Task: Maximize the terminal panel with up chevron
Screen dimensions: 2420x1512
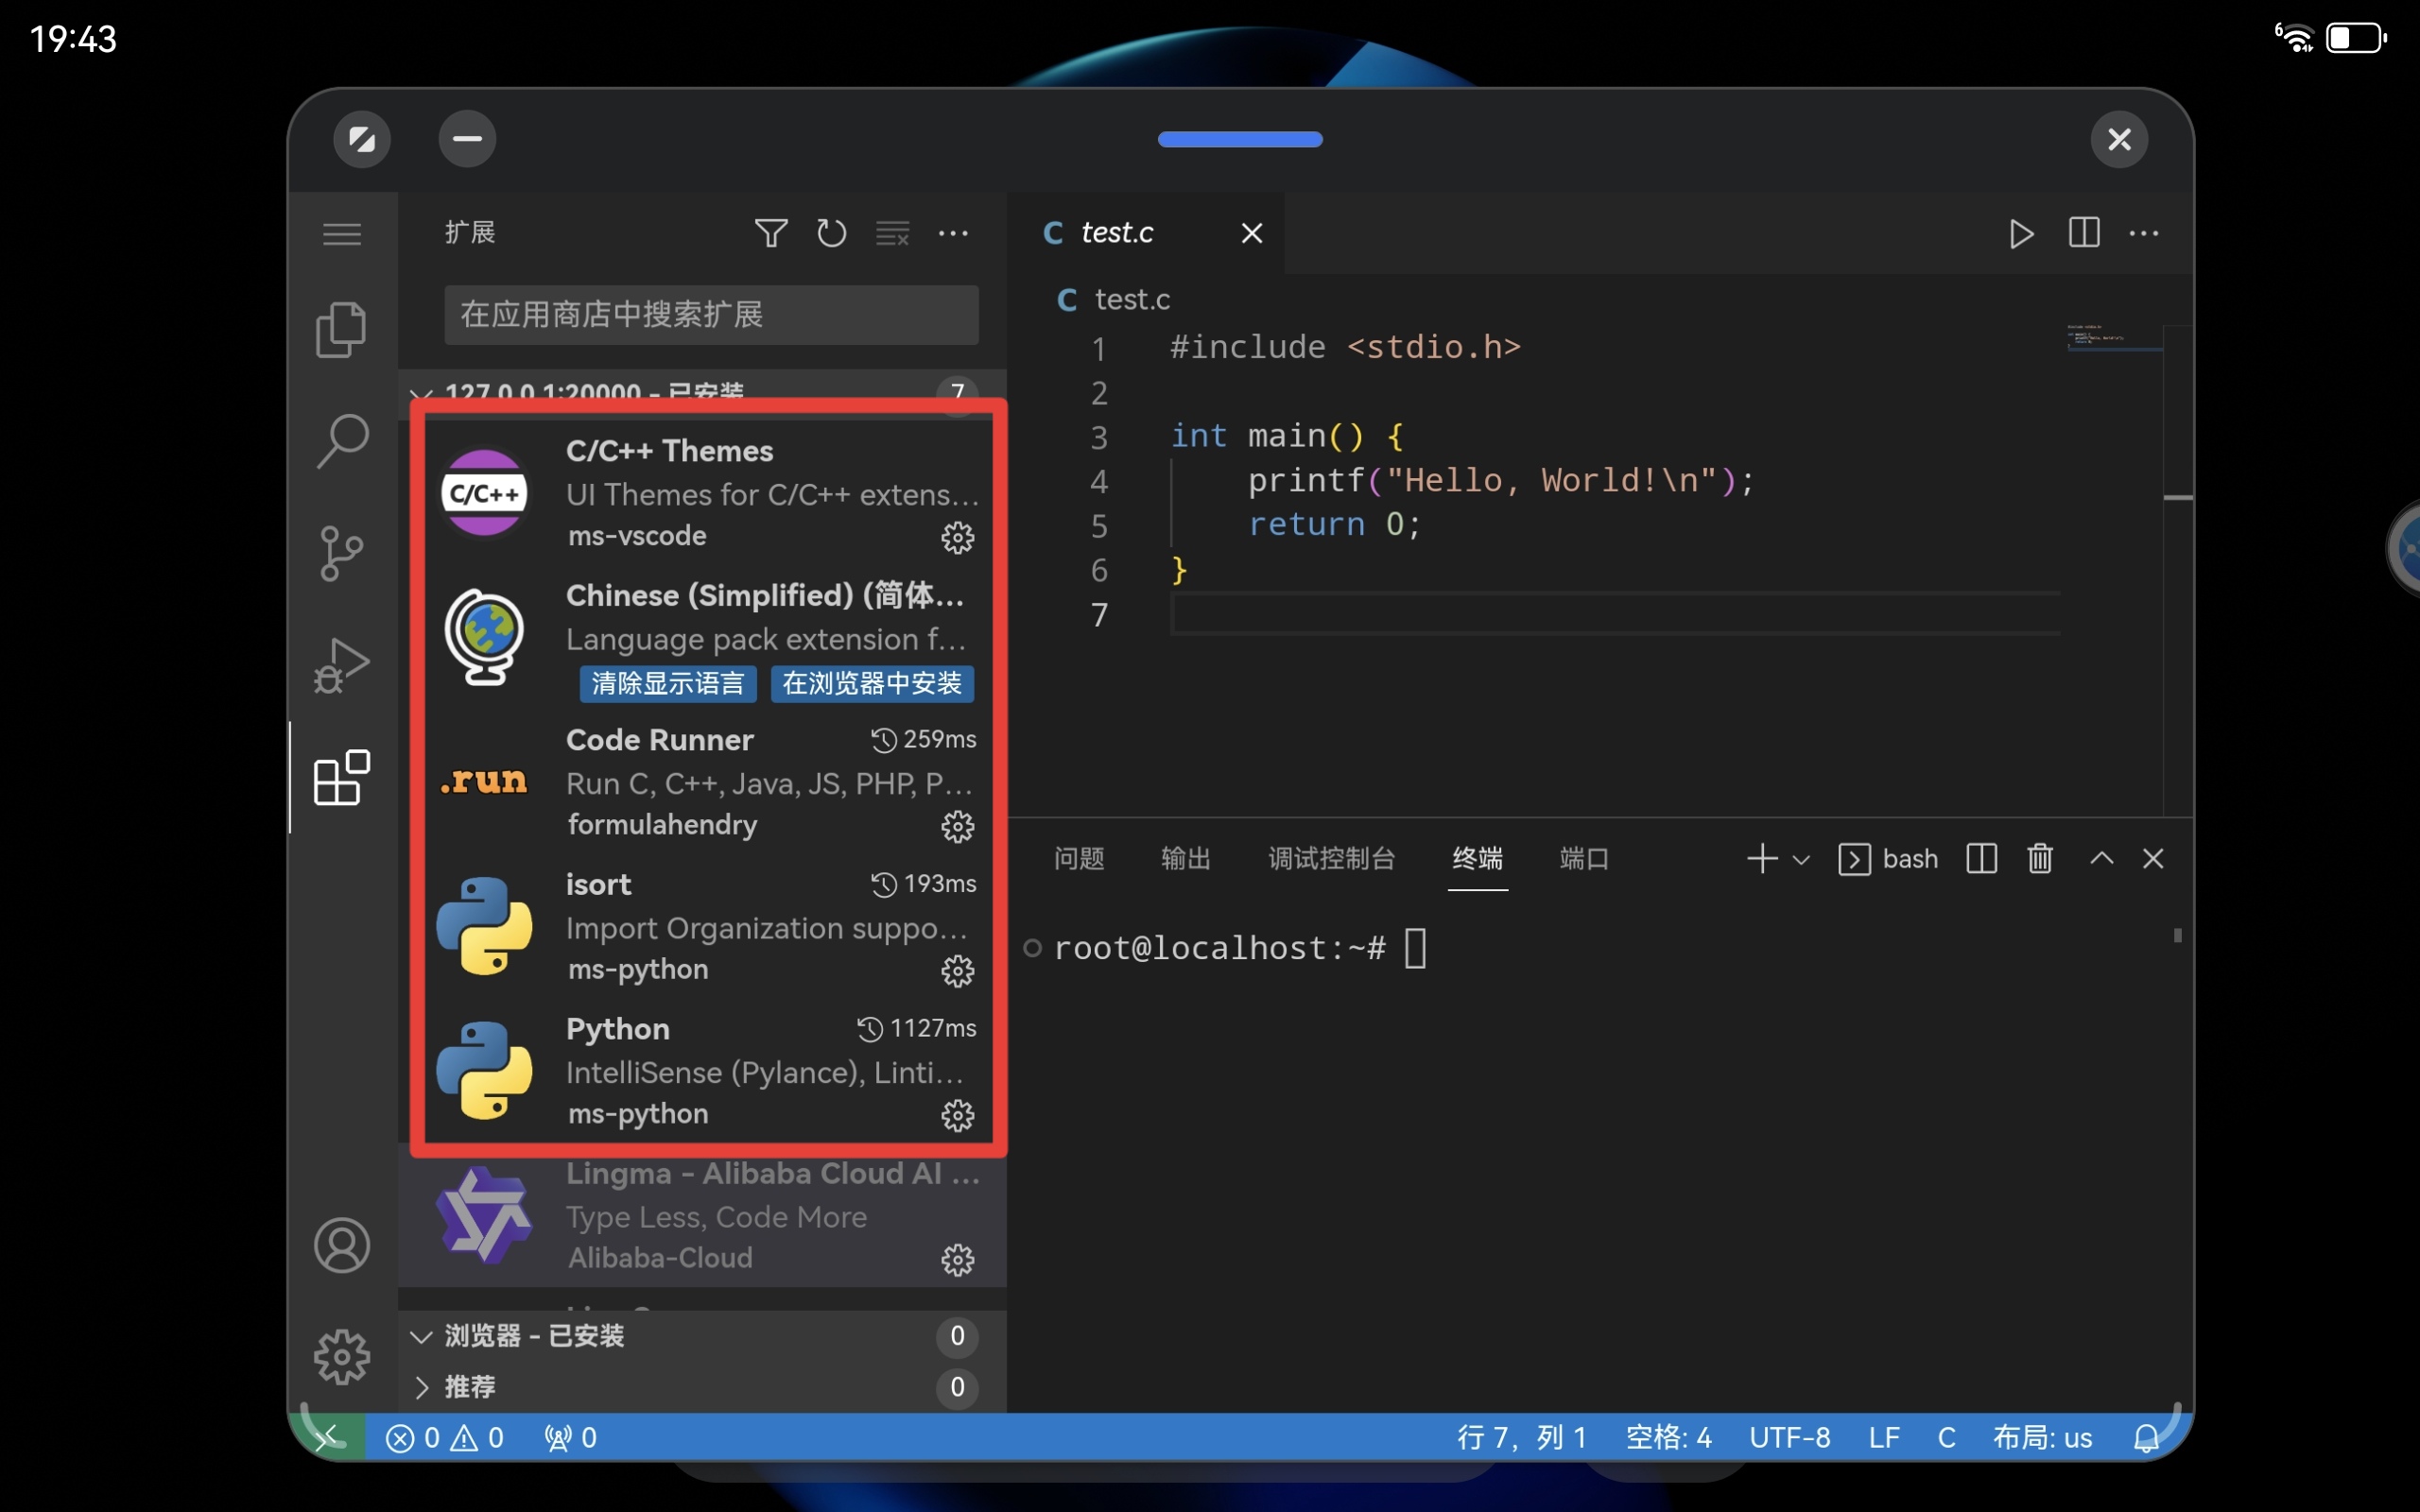Action: [x=2101, y=859]
